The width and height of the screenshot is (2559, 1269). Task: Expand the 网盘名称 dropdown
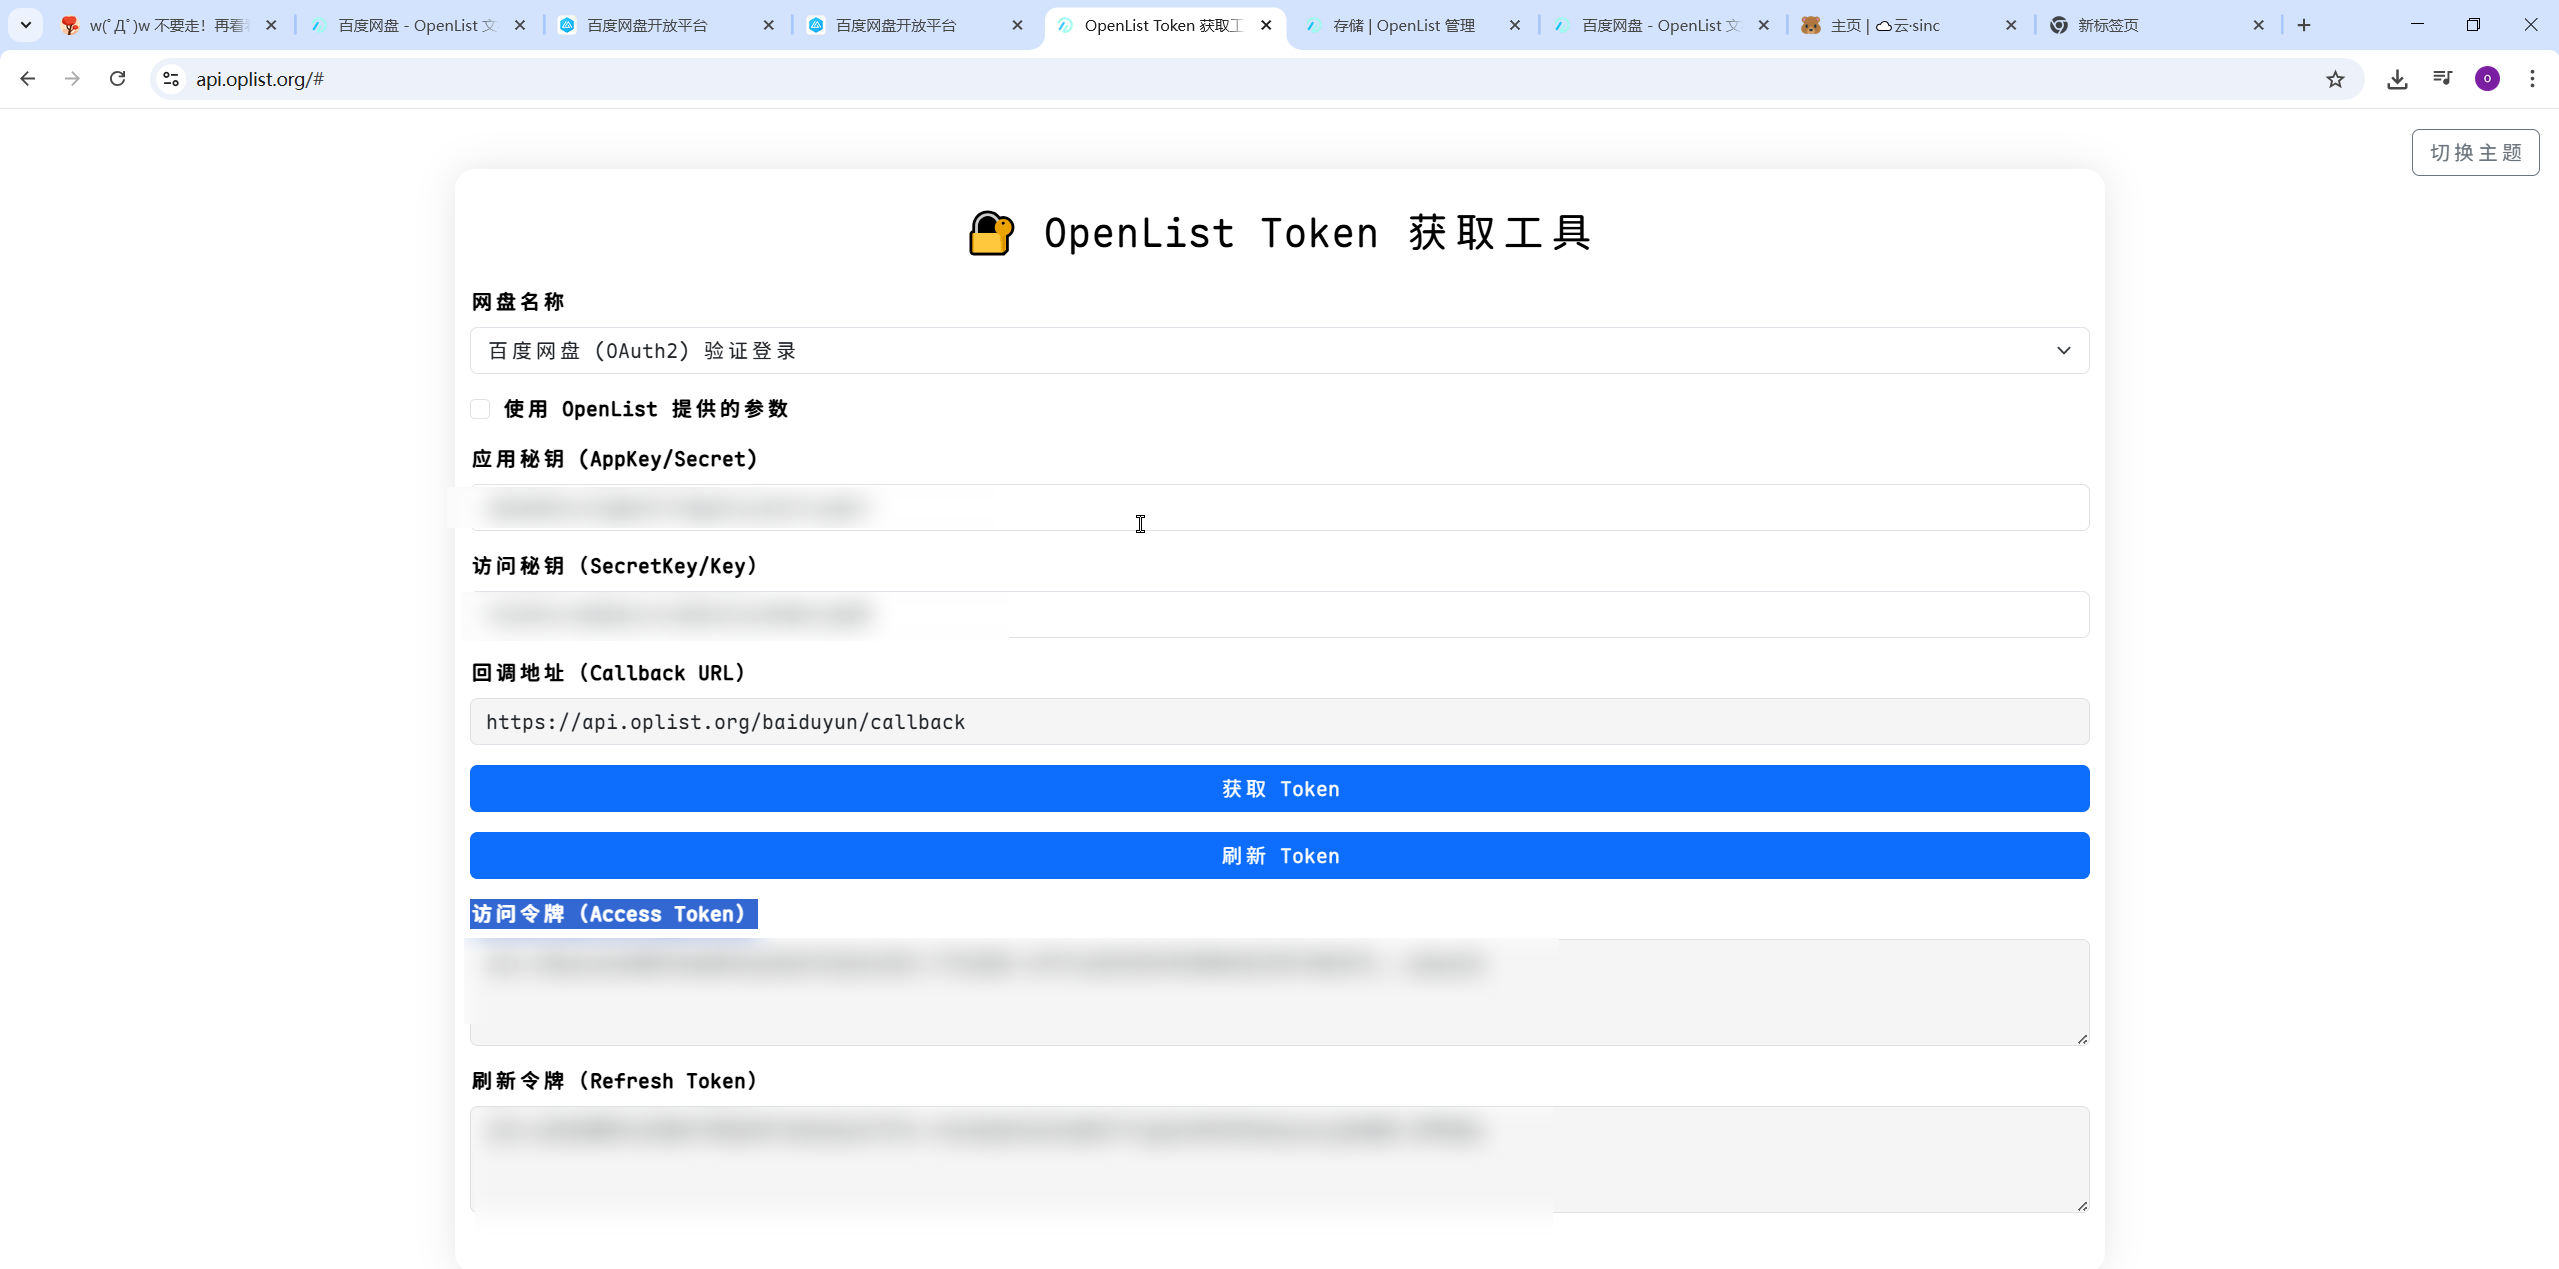(x=1279, y=351)
